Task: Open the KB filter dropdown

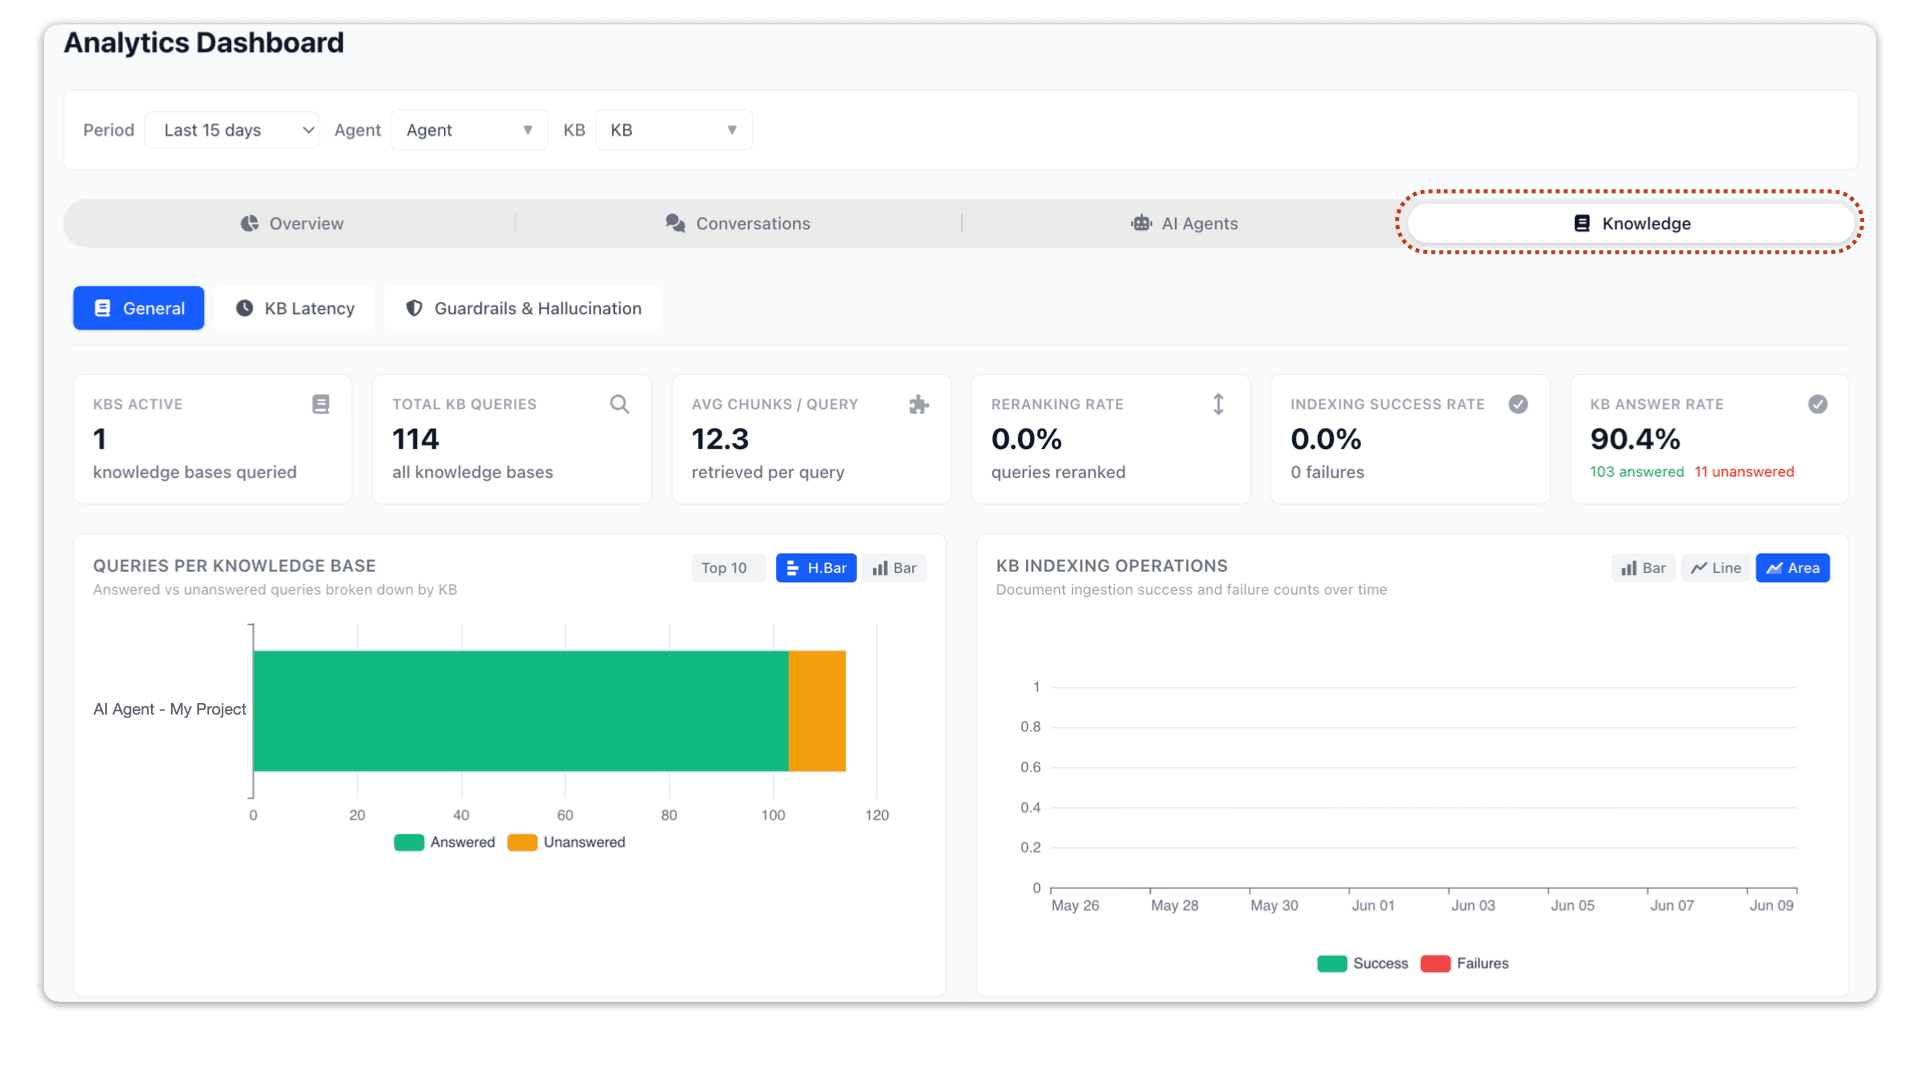Action: click(674, 130)
